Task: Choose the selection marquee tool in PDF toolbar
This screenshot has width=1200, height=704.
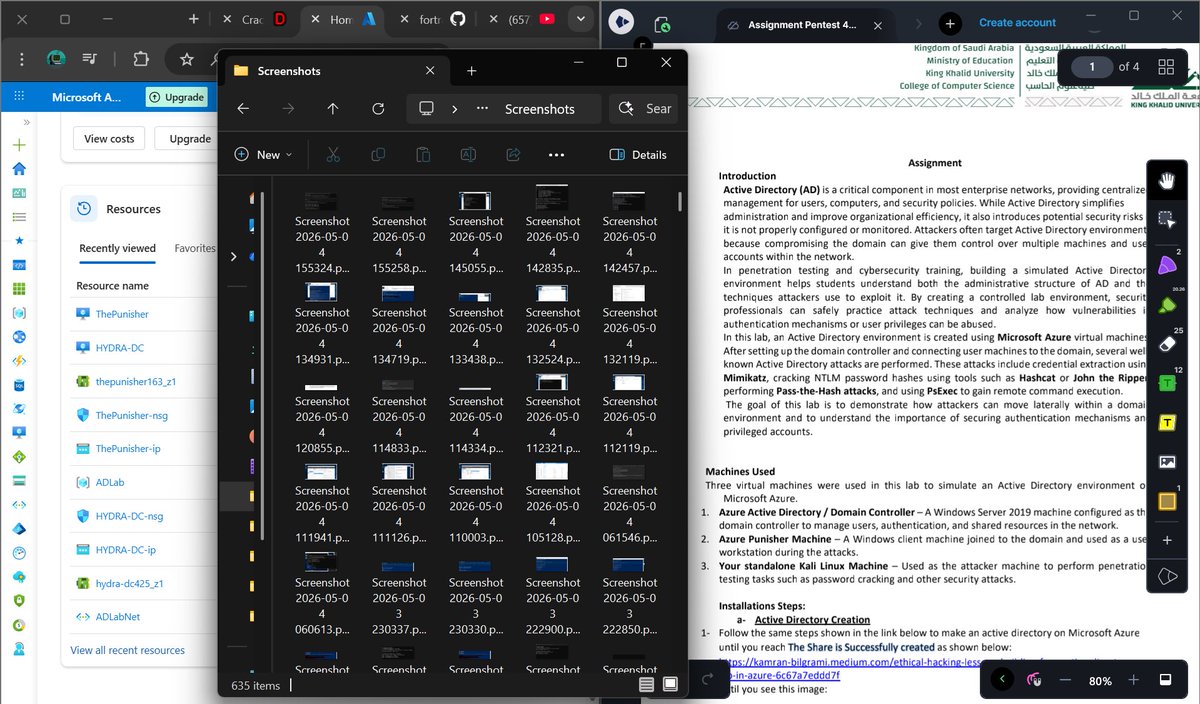Action: point(1166,220)
